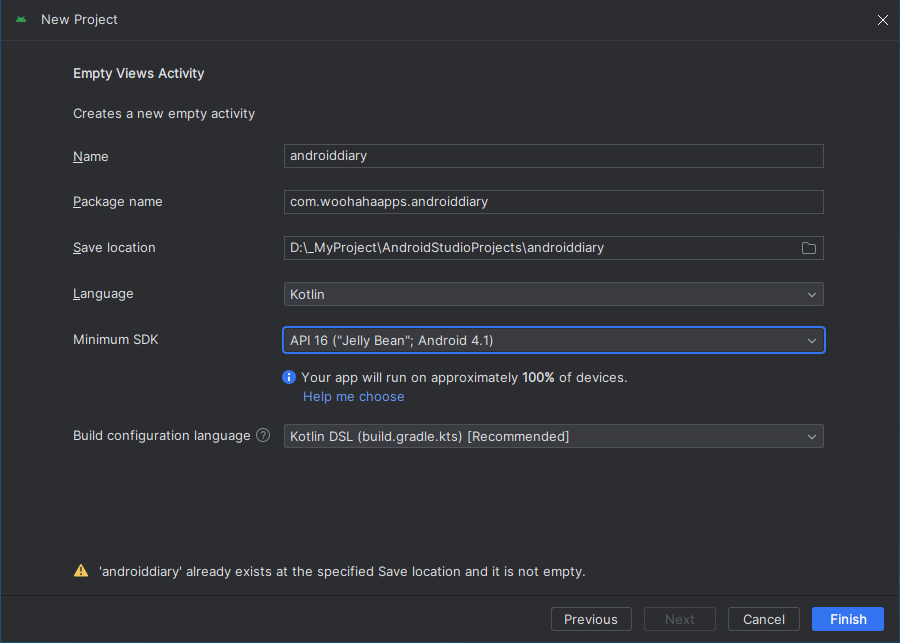
Task: Click the 'Language' label
Action: point(103,293)
